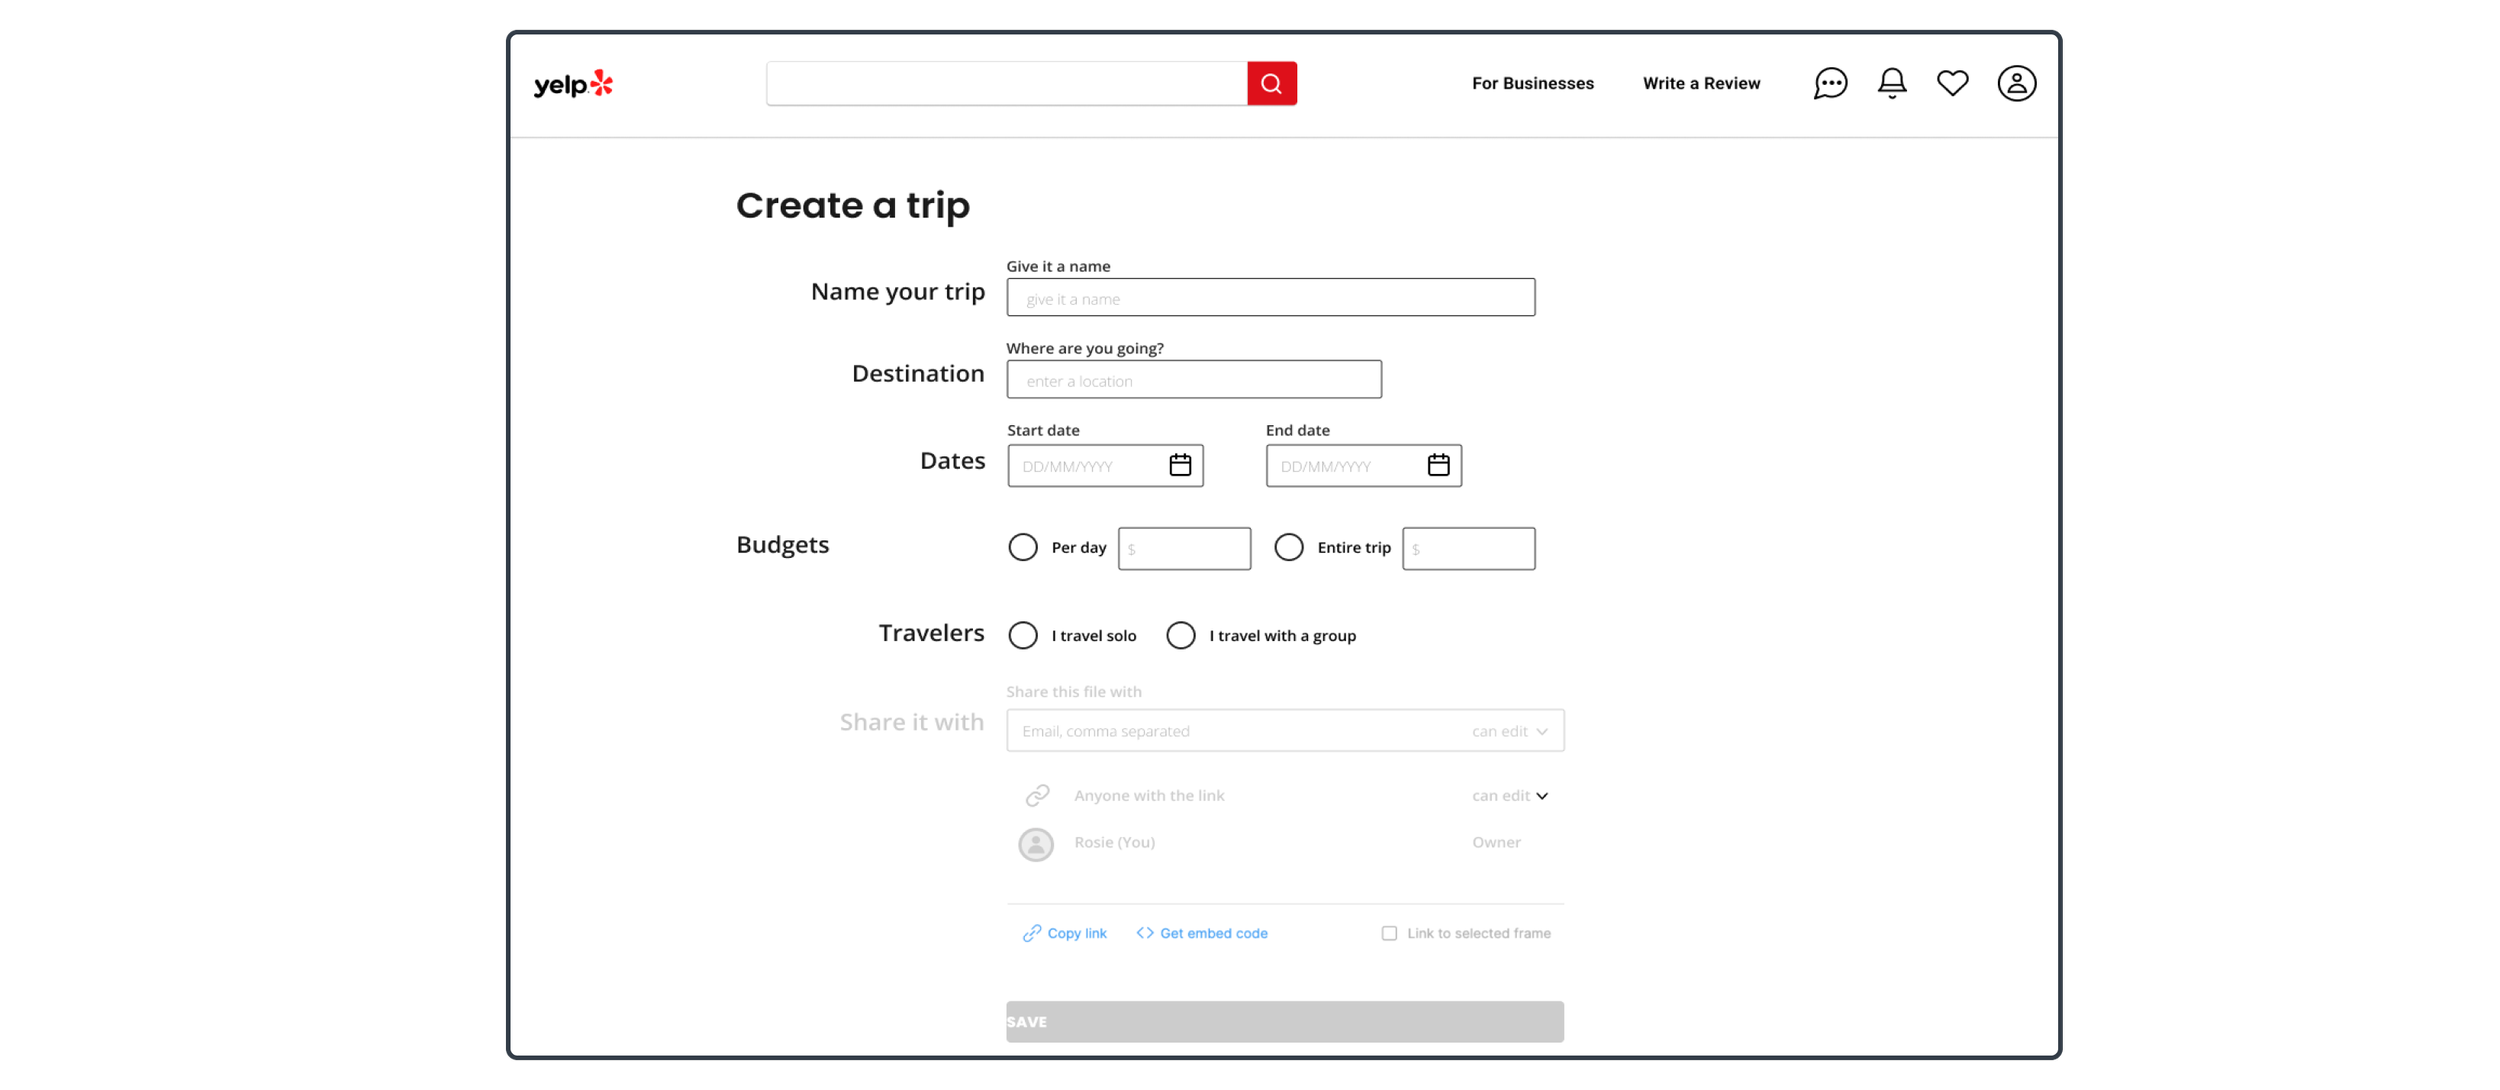Open the user profile avatar icon
The height and width of the screenshot is (1090, 2500).
click(2016, 83)
